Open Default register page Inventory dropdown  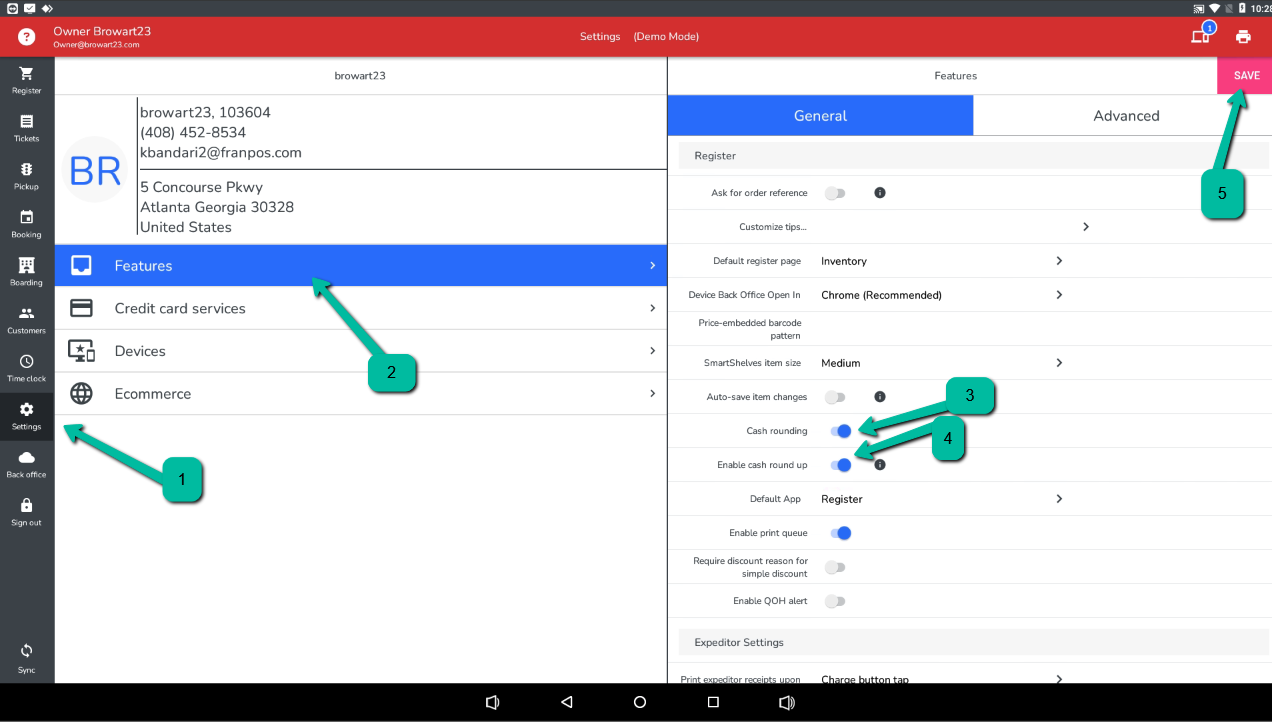940,261
